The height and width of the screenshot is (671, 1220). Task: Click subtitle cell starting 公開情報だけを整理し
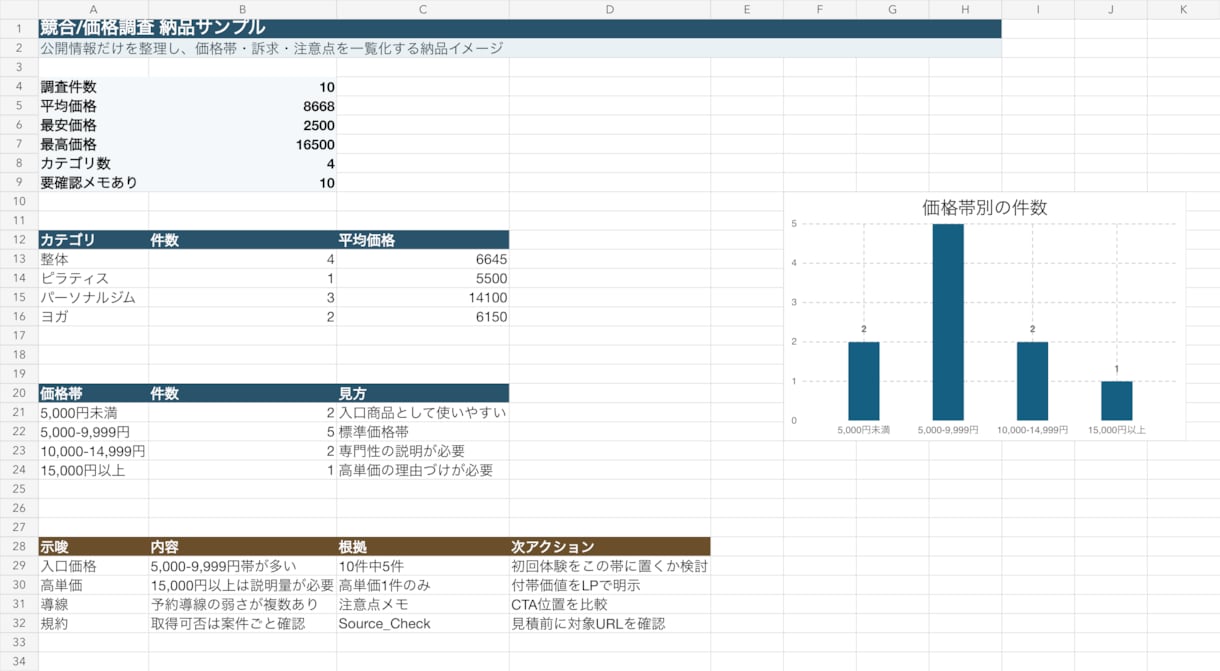(x=519, y=48)
